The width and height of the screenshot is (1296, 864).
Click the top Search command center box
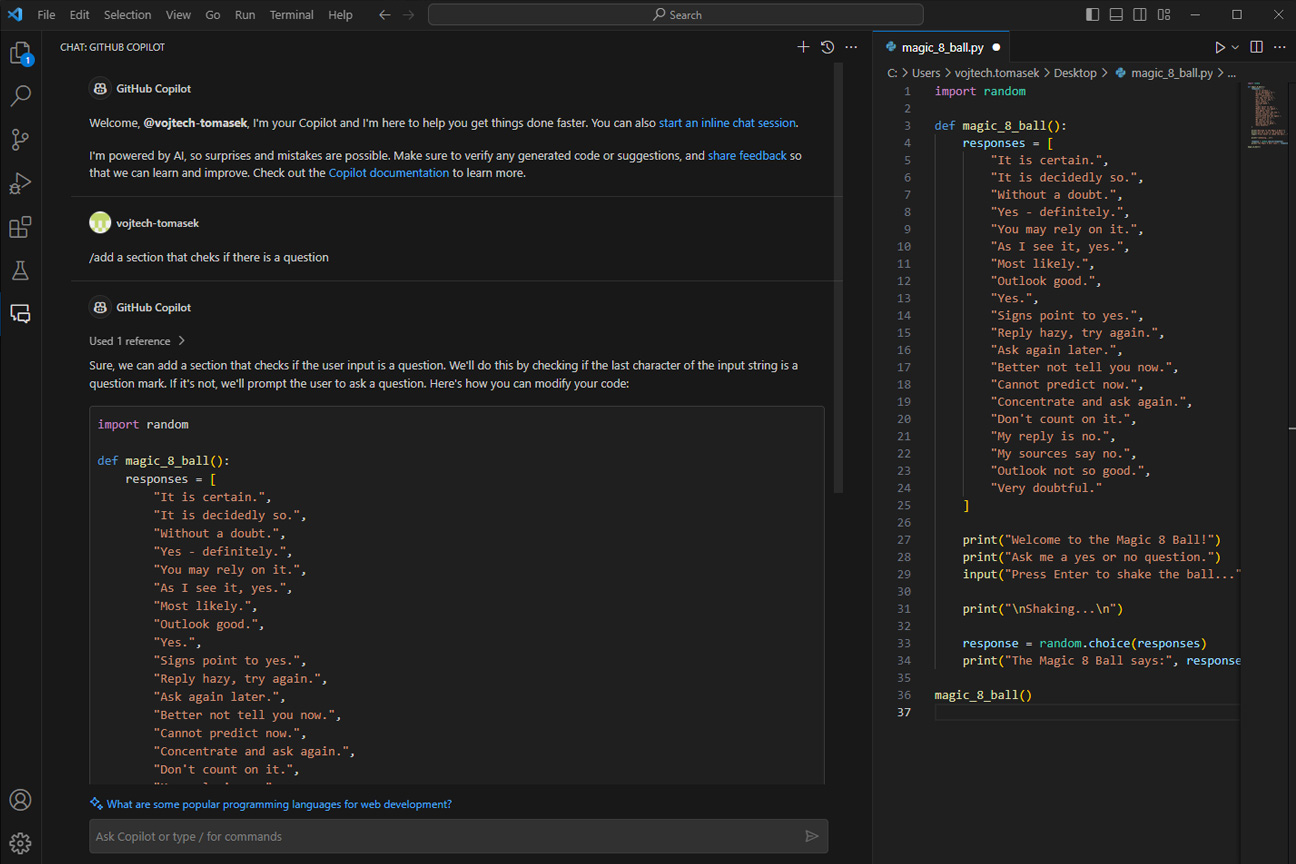(x=675, y=15)
